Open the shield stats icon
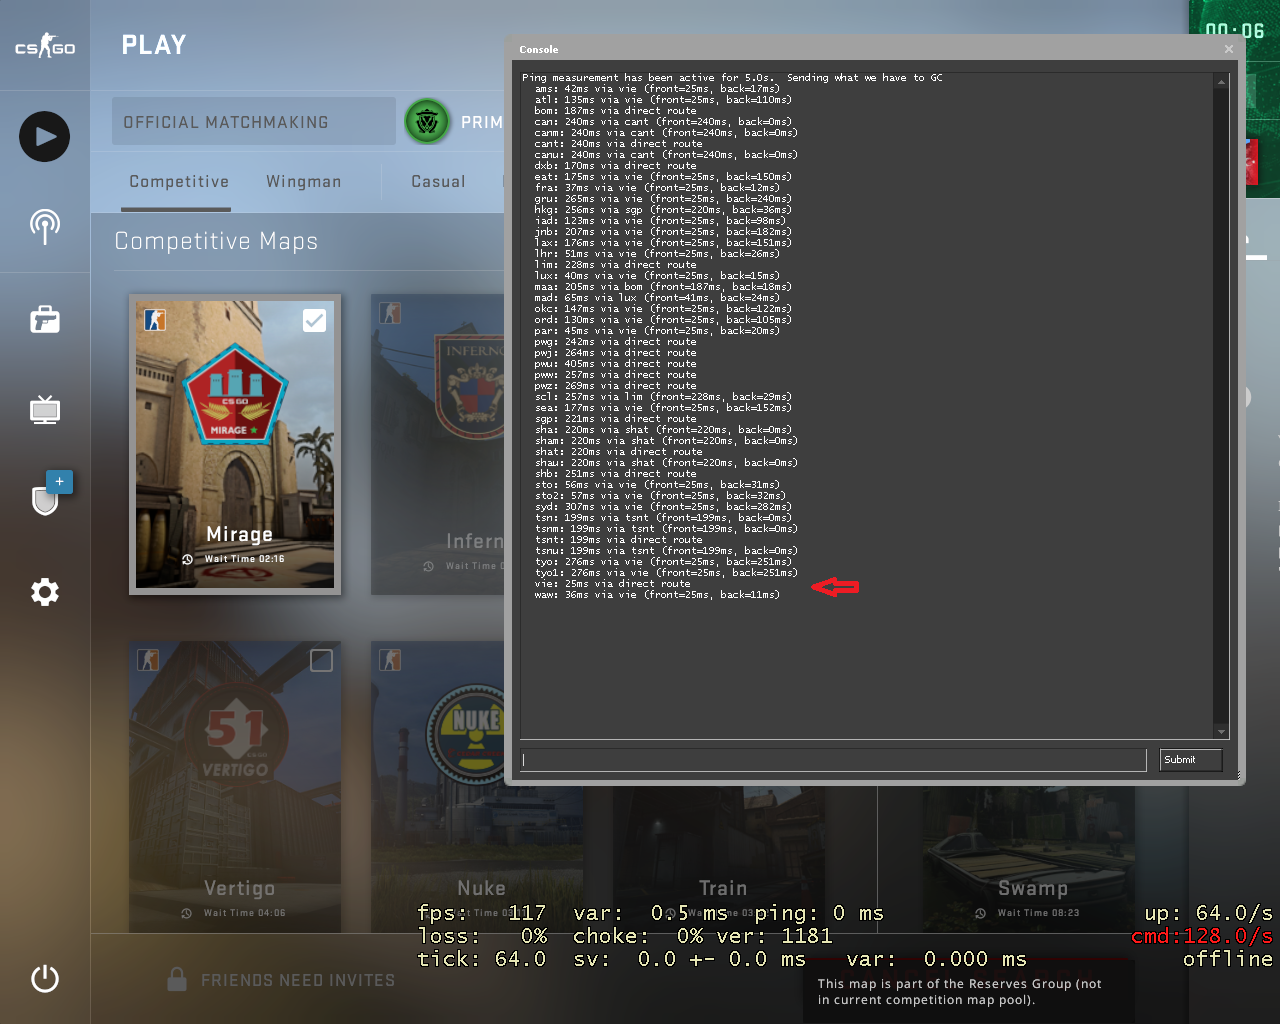The width and height of the screenshot is (1280, 1024). tap(45, 499)
